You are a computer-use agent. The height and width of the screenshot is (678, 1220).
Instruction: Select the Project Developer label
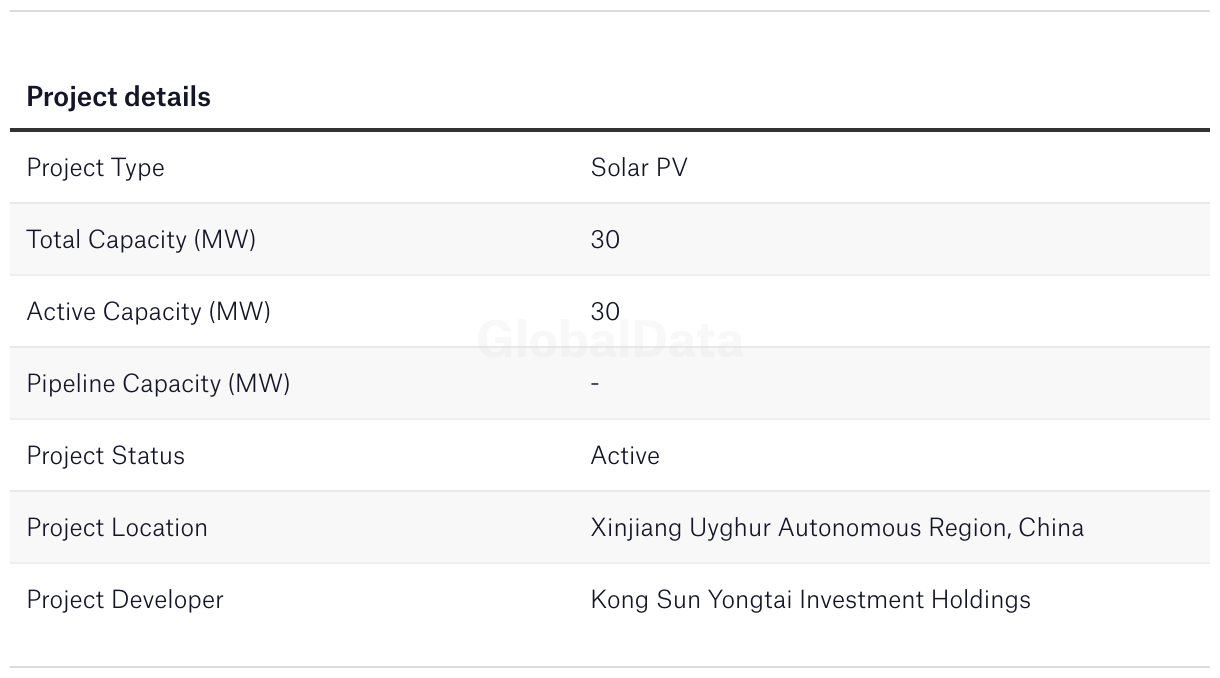pyautogui.click(x=125, y=600)
